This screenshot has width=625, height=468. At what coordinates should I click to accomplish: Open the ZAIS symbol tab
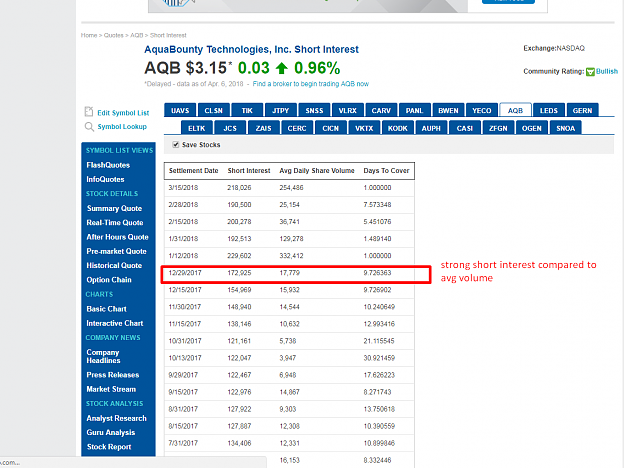pos(263,128)
